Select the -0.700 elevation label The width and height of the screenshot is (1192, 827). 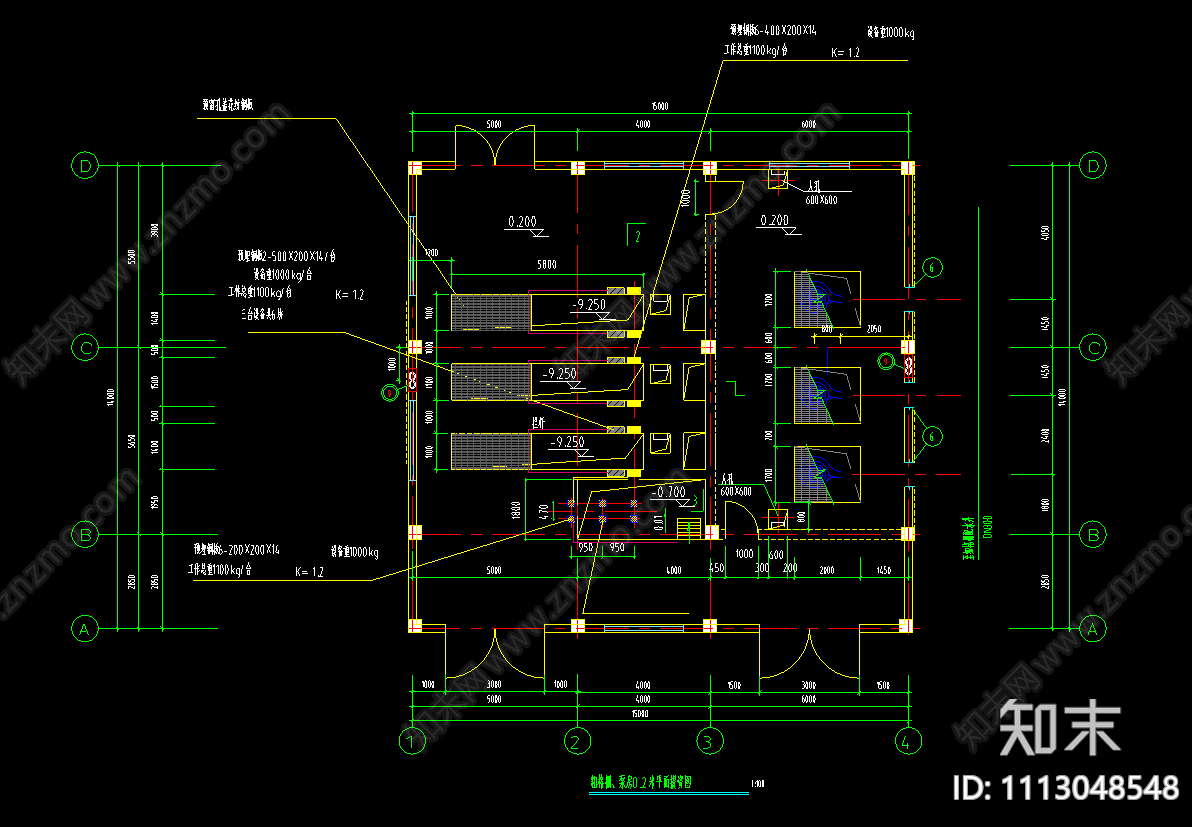pos(668,492)
